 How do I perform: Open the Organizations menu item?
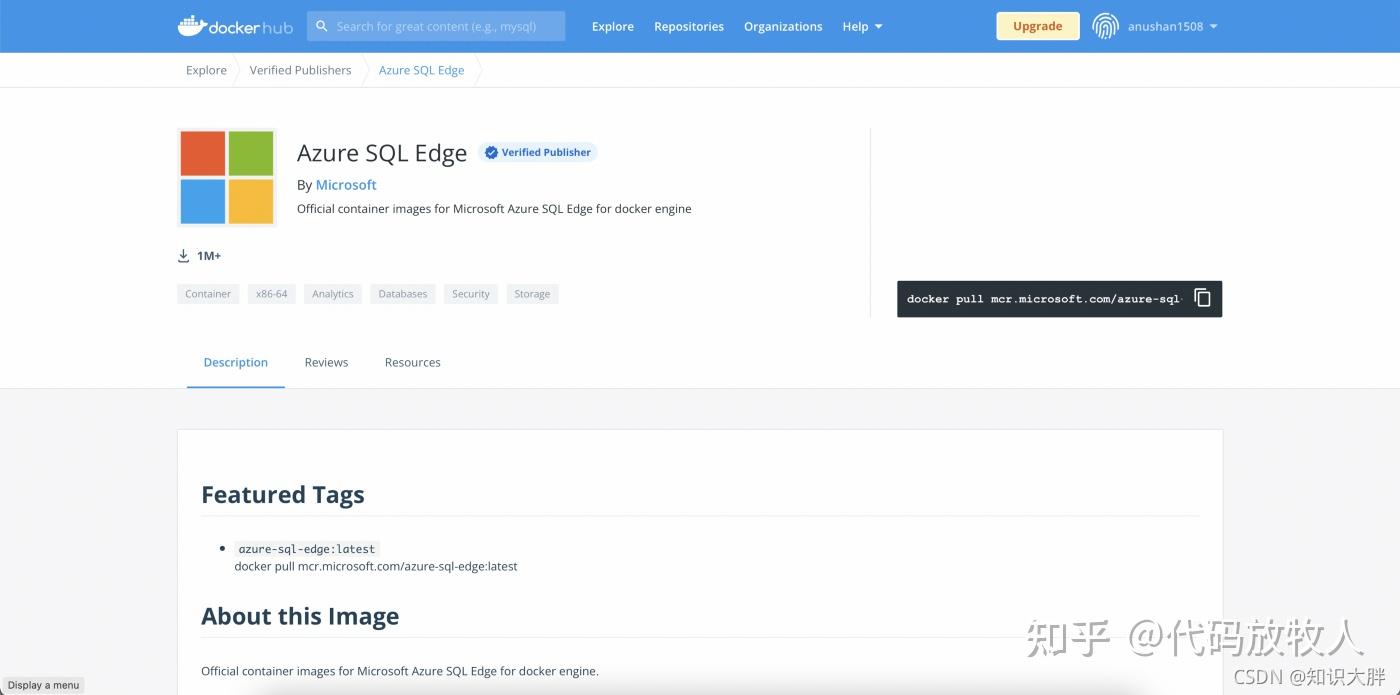783,26
